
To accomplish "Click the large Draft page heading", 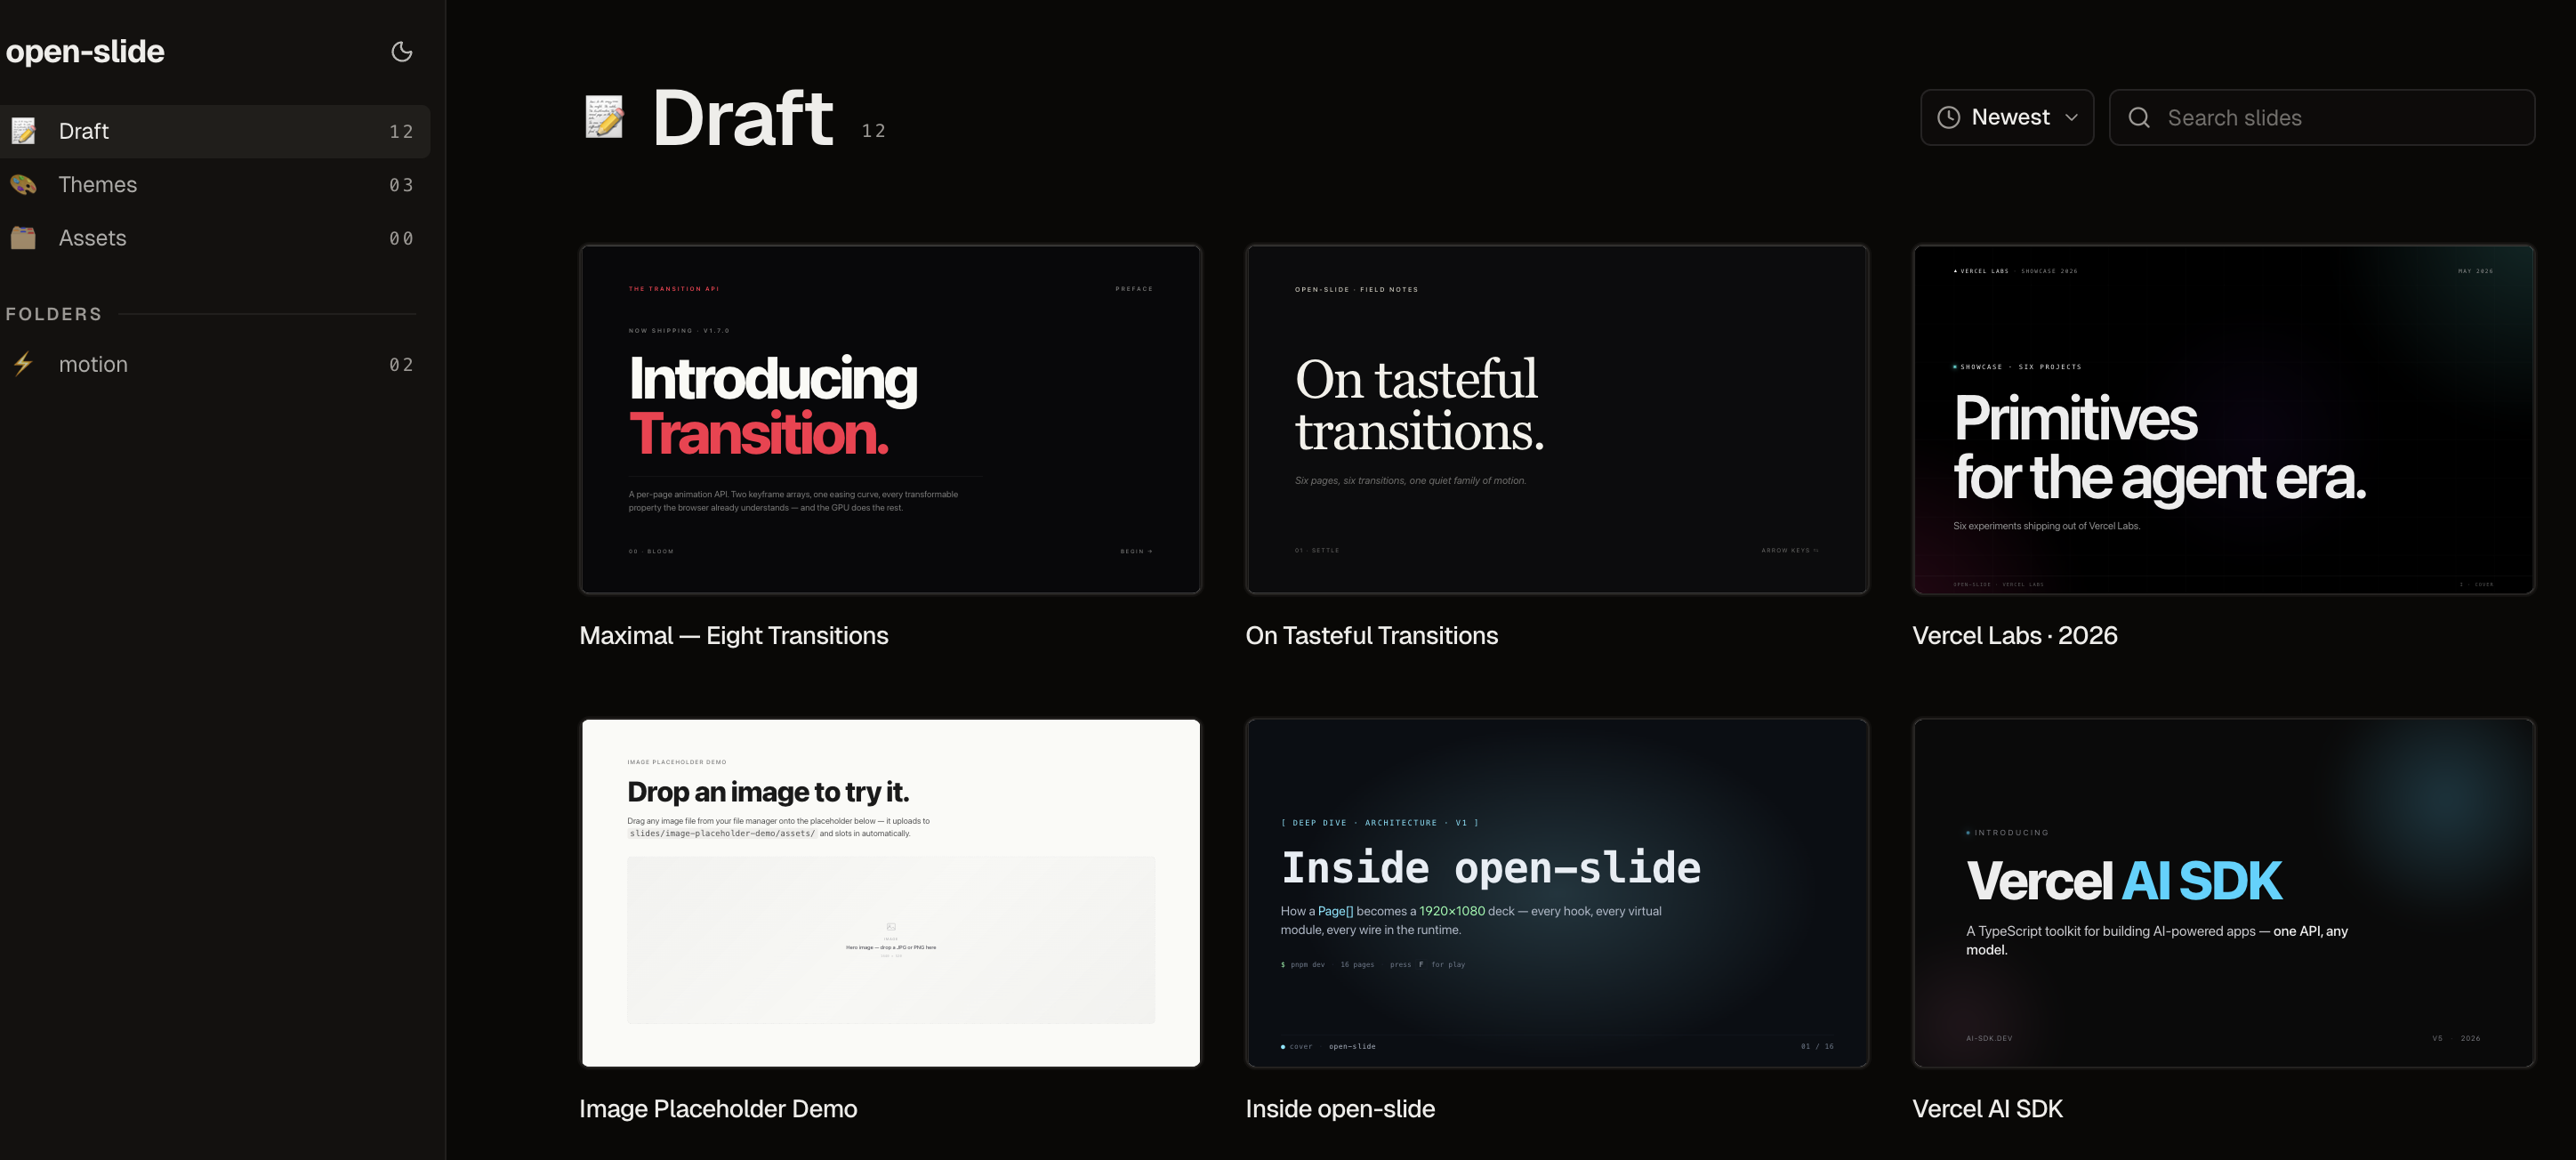I will pyautogui.click(x=742, y=118).
